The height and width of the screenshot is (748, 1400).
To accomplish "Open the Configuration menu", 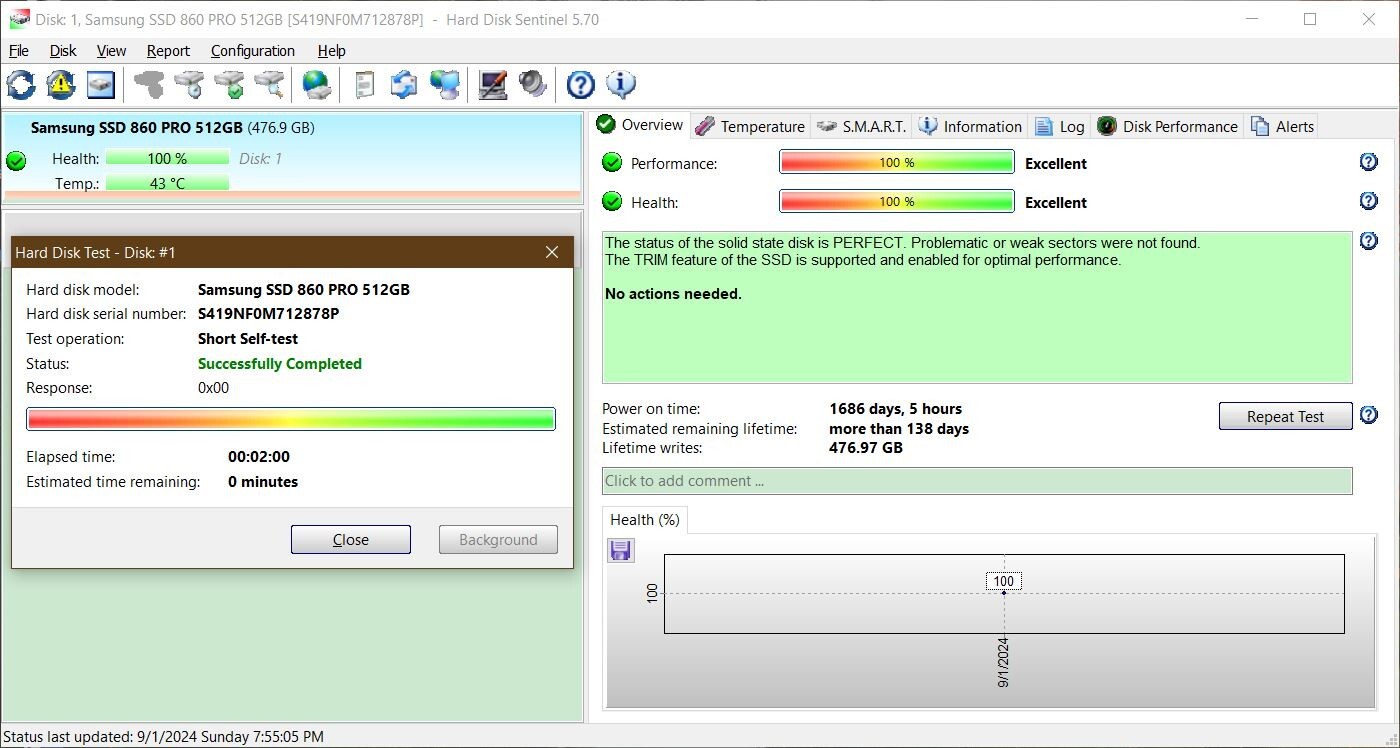I will [253, 50].
